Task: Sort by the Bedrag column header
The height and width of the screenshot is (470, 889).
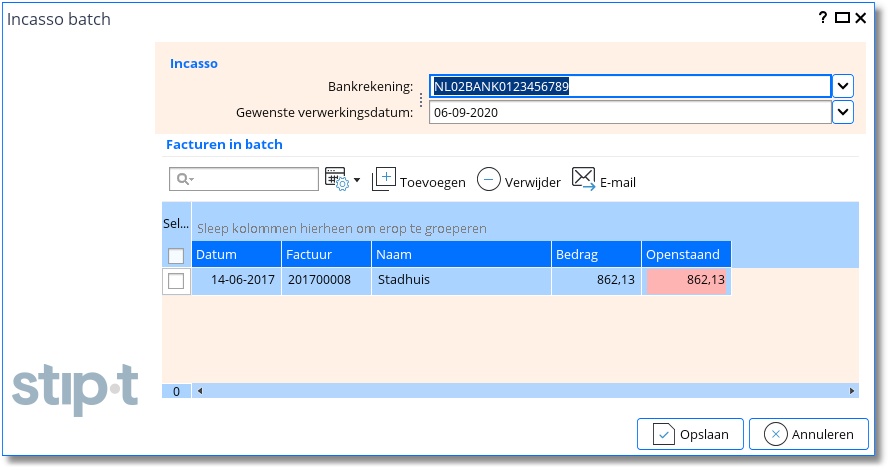Action: click(595, 255)
